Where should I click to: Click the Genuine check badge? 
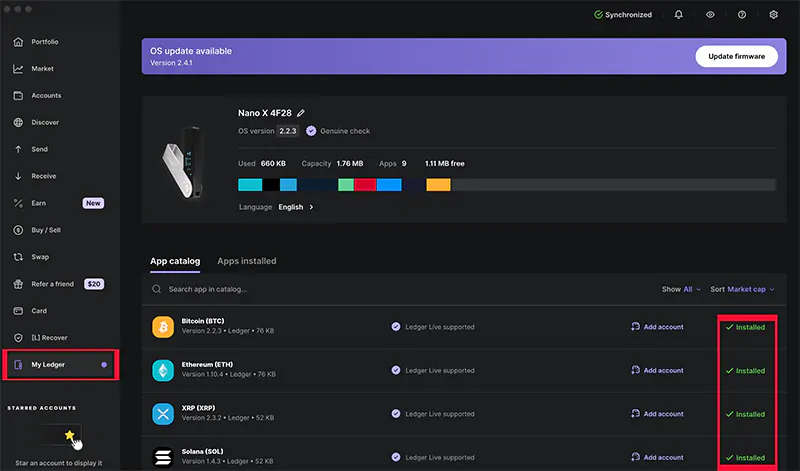(338, 131)
